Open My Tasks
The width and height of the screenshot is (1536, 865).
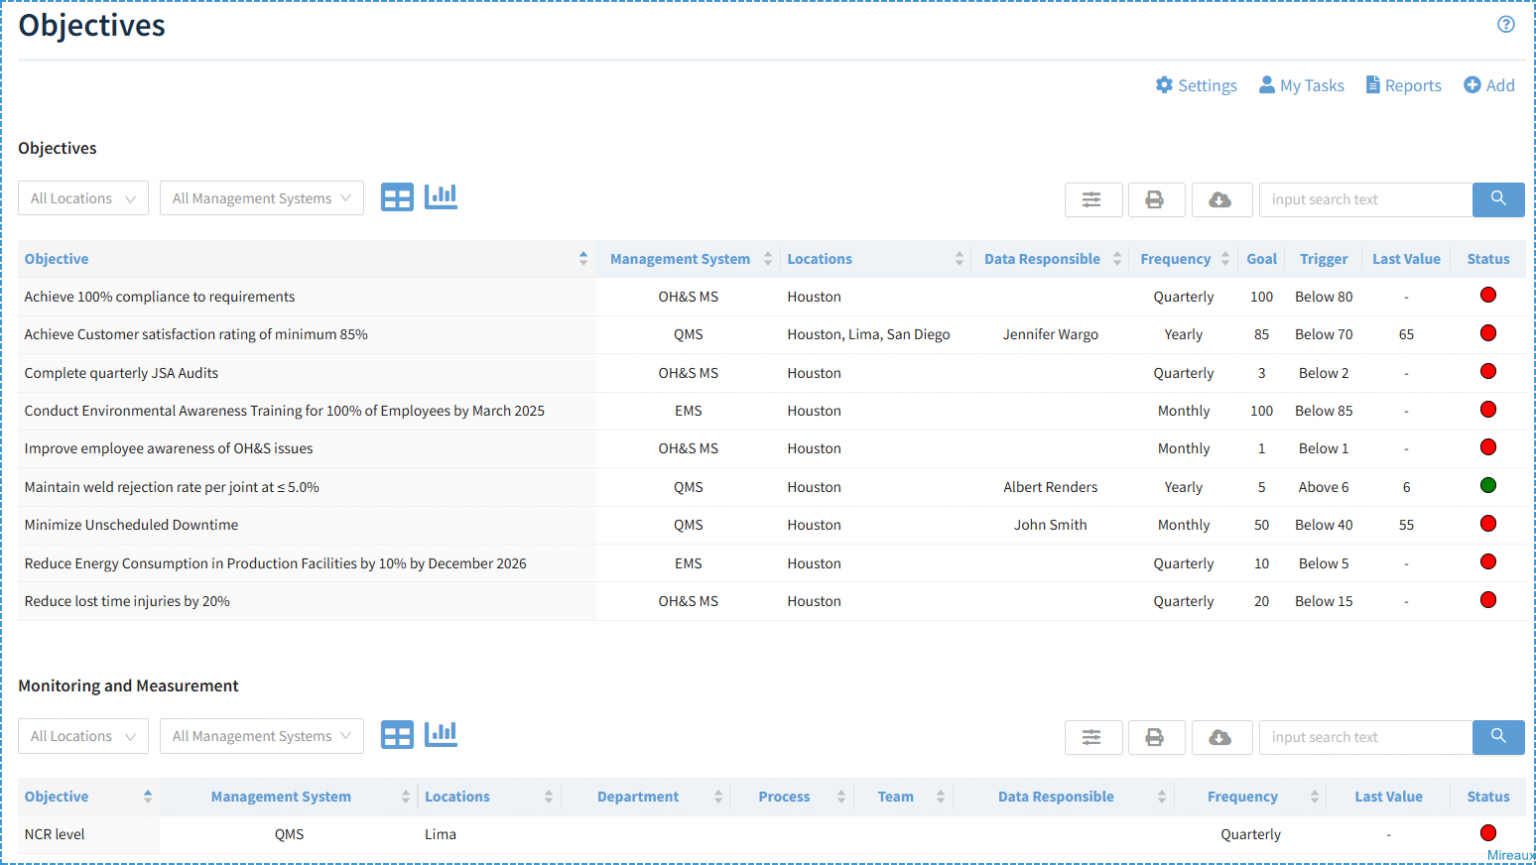pos(1301,86)
